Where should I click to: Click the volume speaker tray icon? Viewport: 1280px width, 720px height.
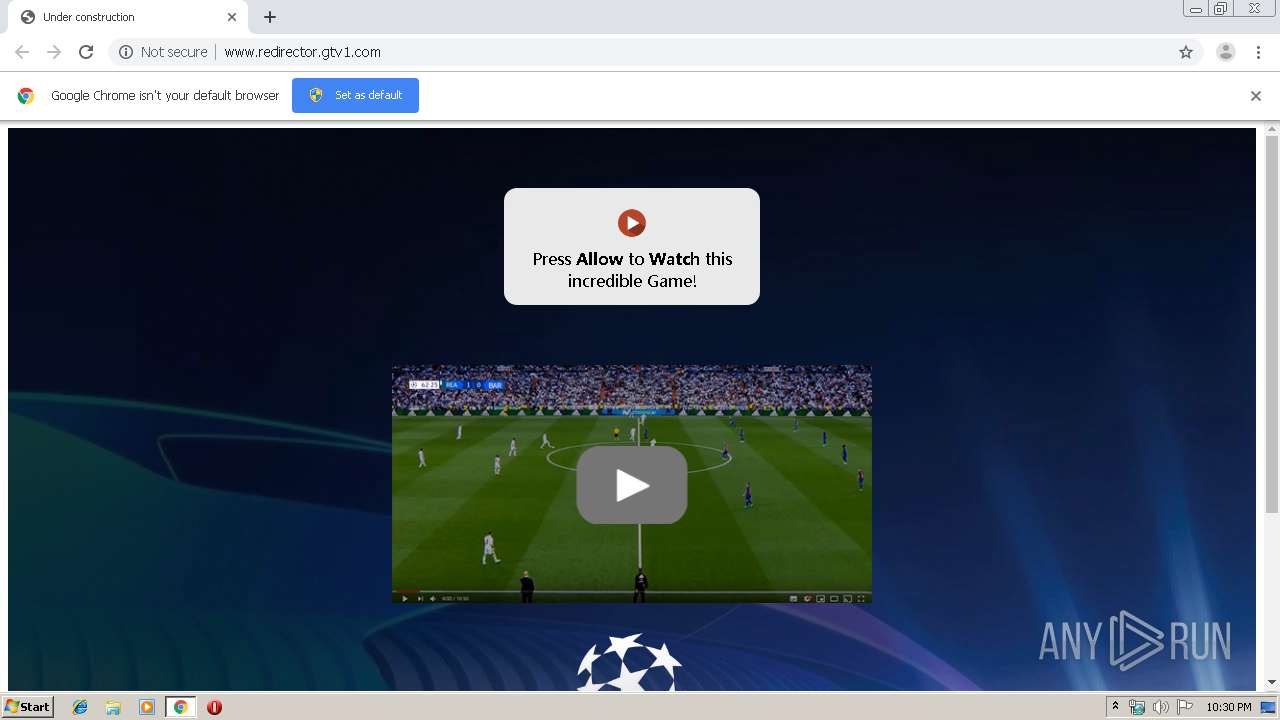click(x=1161, y=707)
